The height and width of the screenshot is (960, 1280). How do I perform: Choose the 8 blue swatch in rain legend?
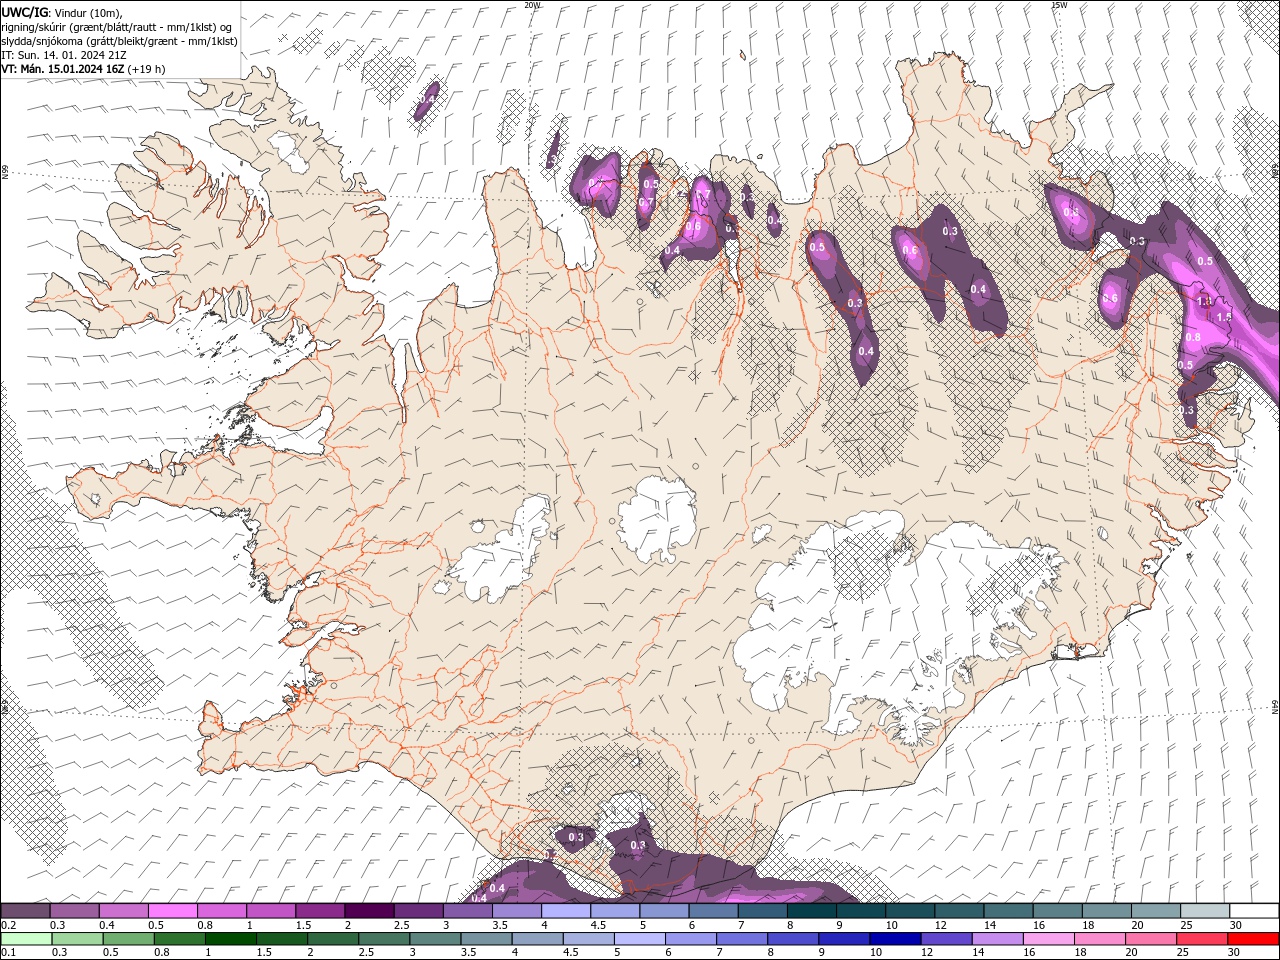(793, 939)
